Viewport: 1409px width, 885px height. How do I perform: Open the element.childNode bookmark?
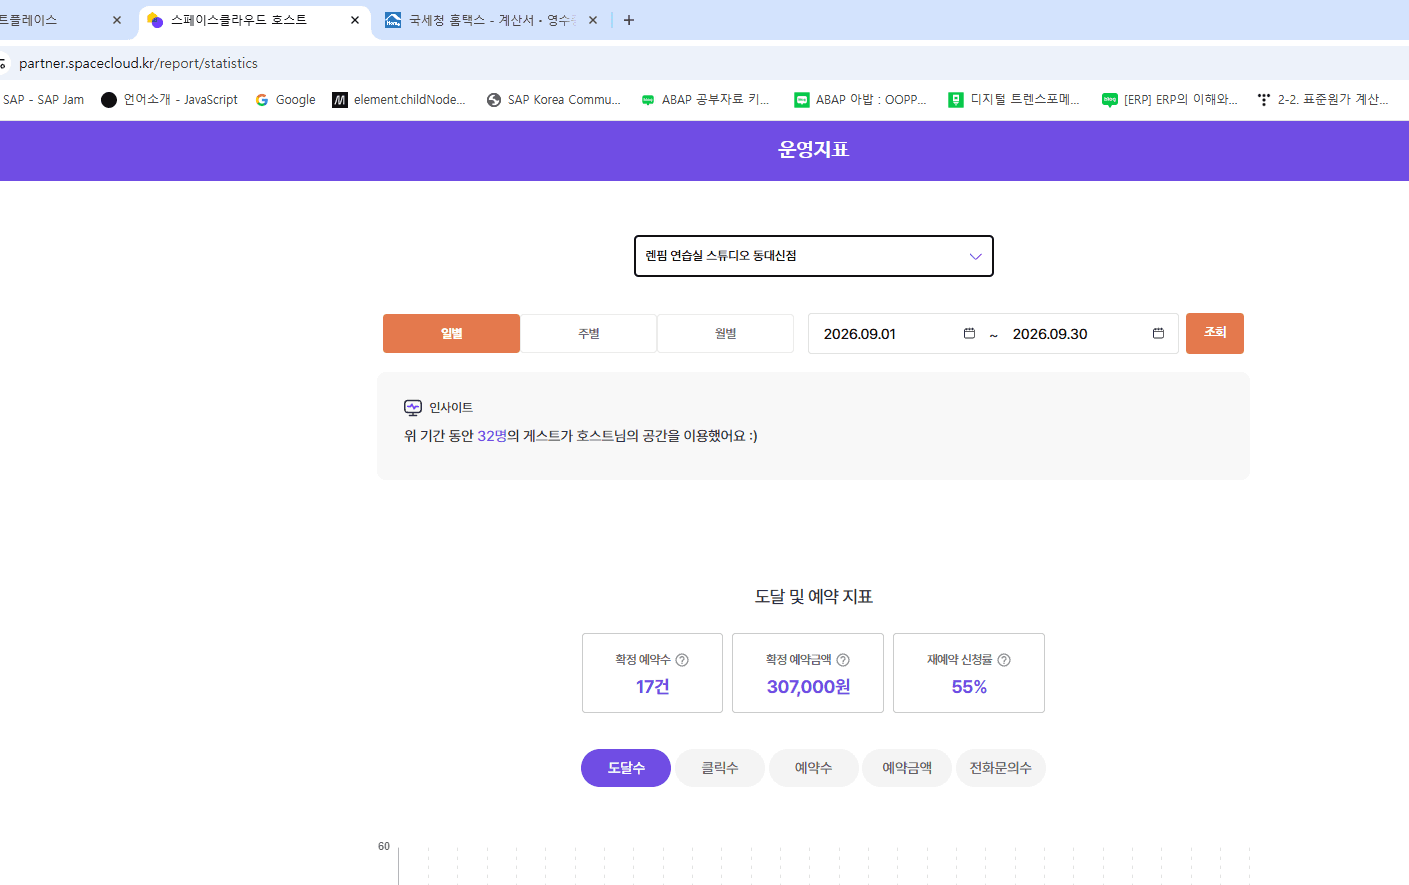(x=399, y=100)
